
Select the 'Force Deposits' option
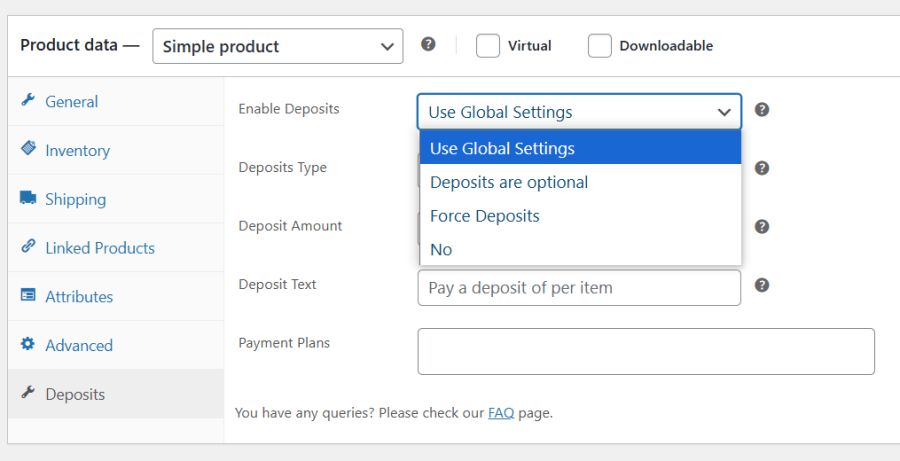click(485, 216)
